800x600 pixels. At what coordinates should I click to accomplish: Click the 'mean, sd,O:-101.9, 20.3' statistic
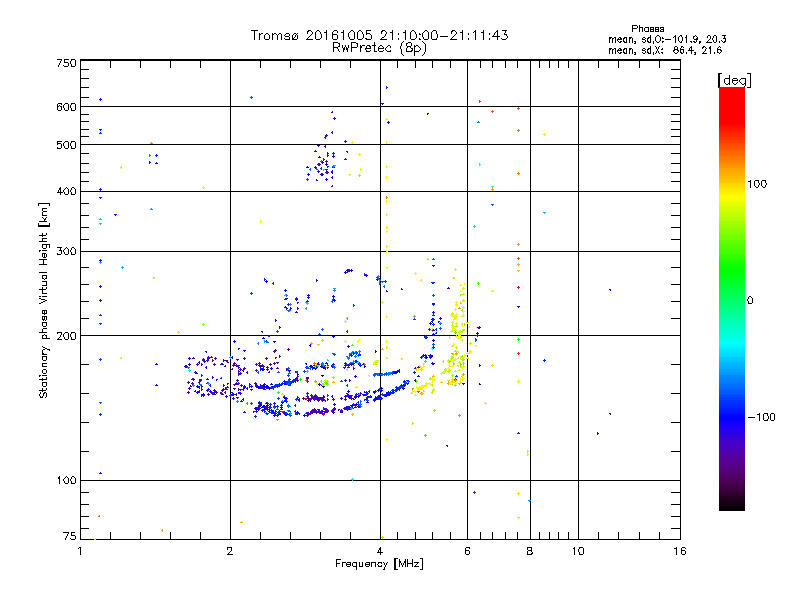coord(667,39)
